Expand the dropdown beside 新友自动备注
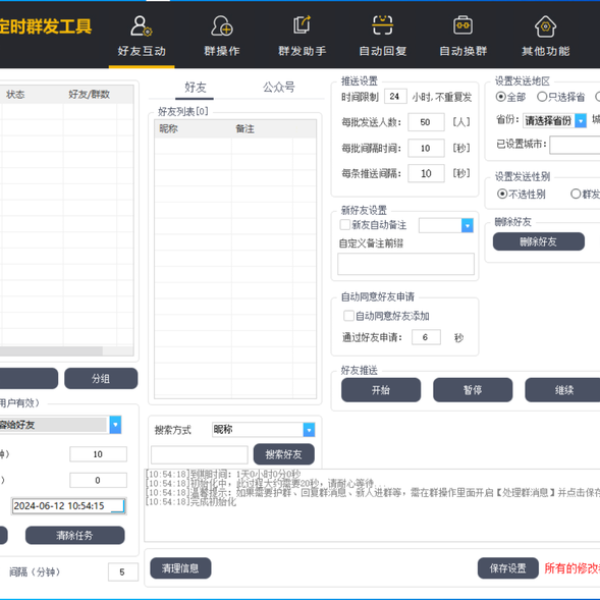The width and height of the screenshot is (600, 600). click(467, 226)
